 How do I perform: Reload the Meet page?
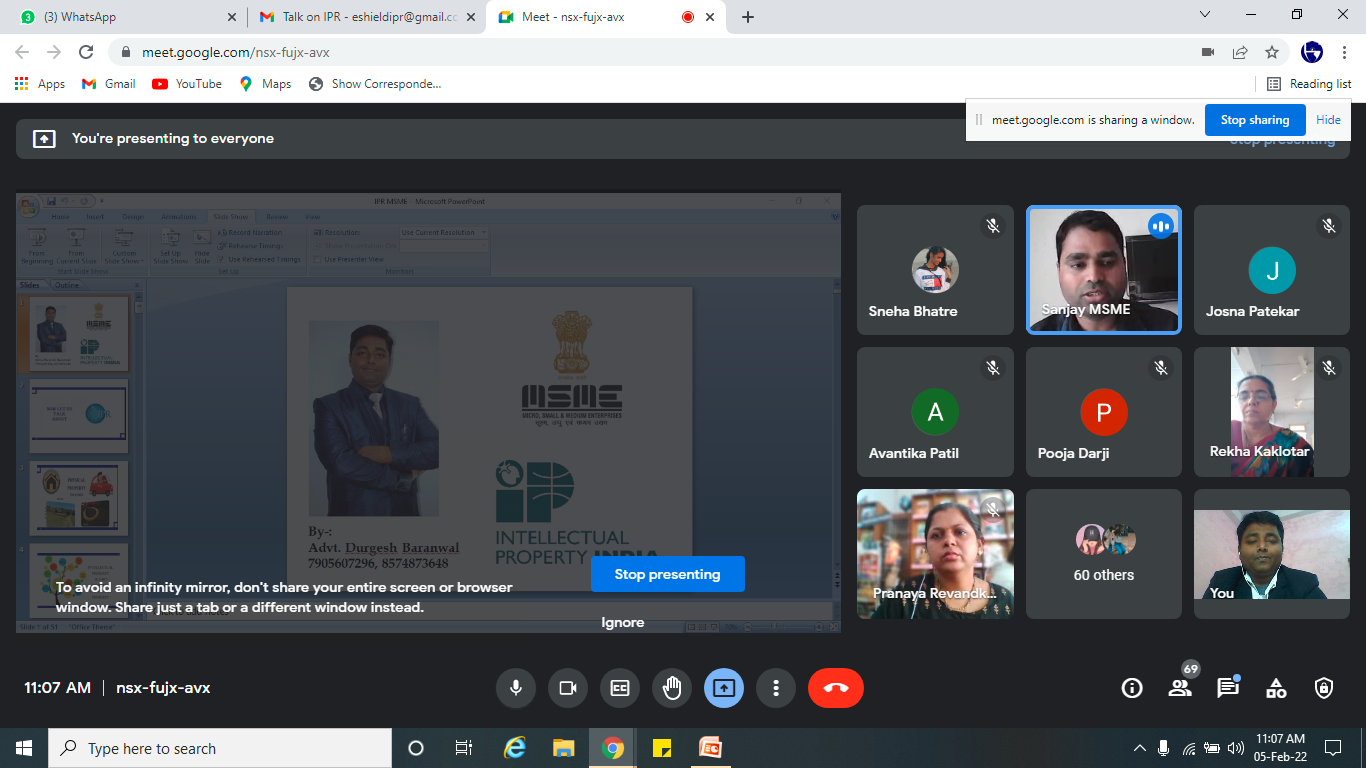coord(86,52)
